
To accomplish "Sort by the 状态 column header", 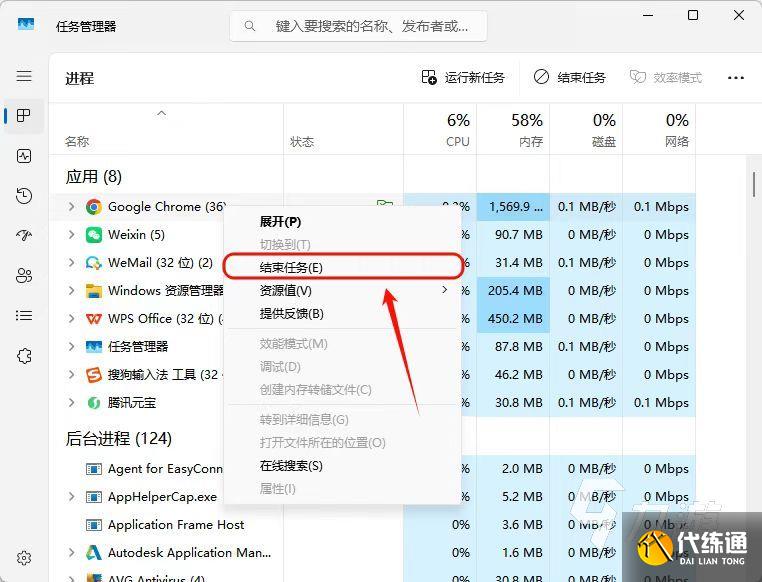I will click(x=344, y=129).
